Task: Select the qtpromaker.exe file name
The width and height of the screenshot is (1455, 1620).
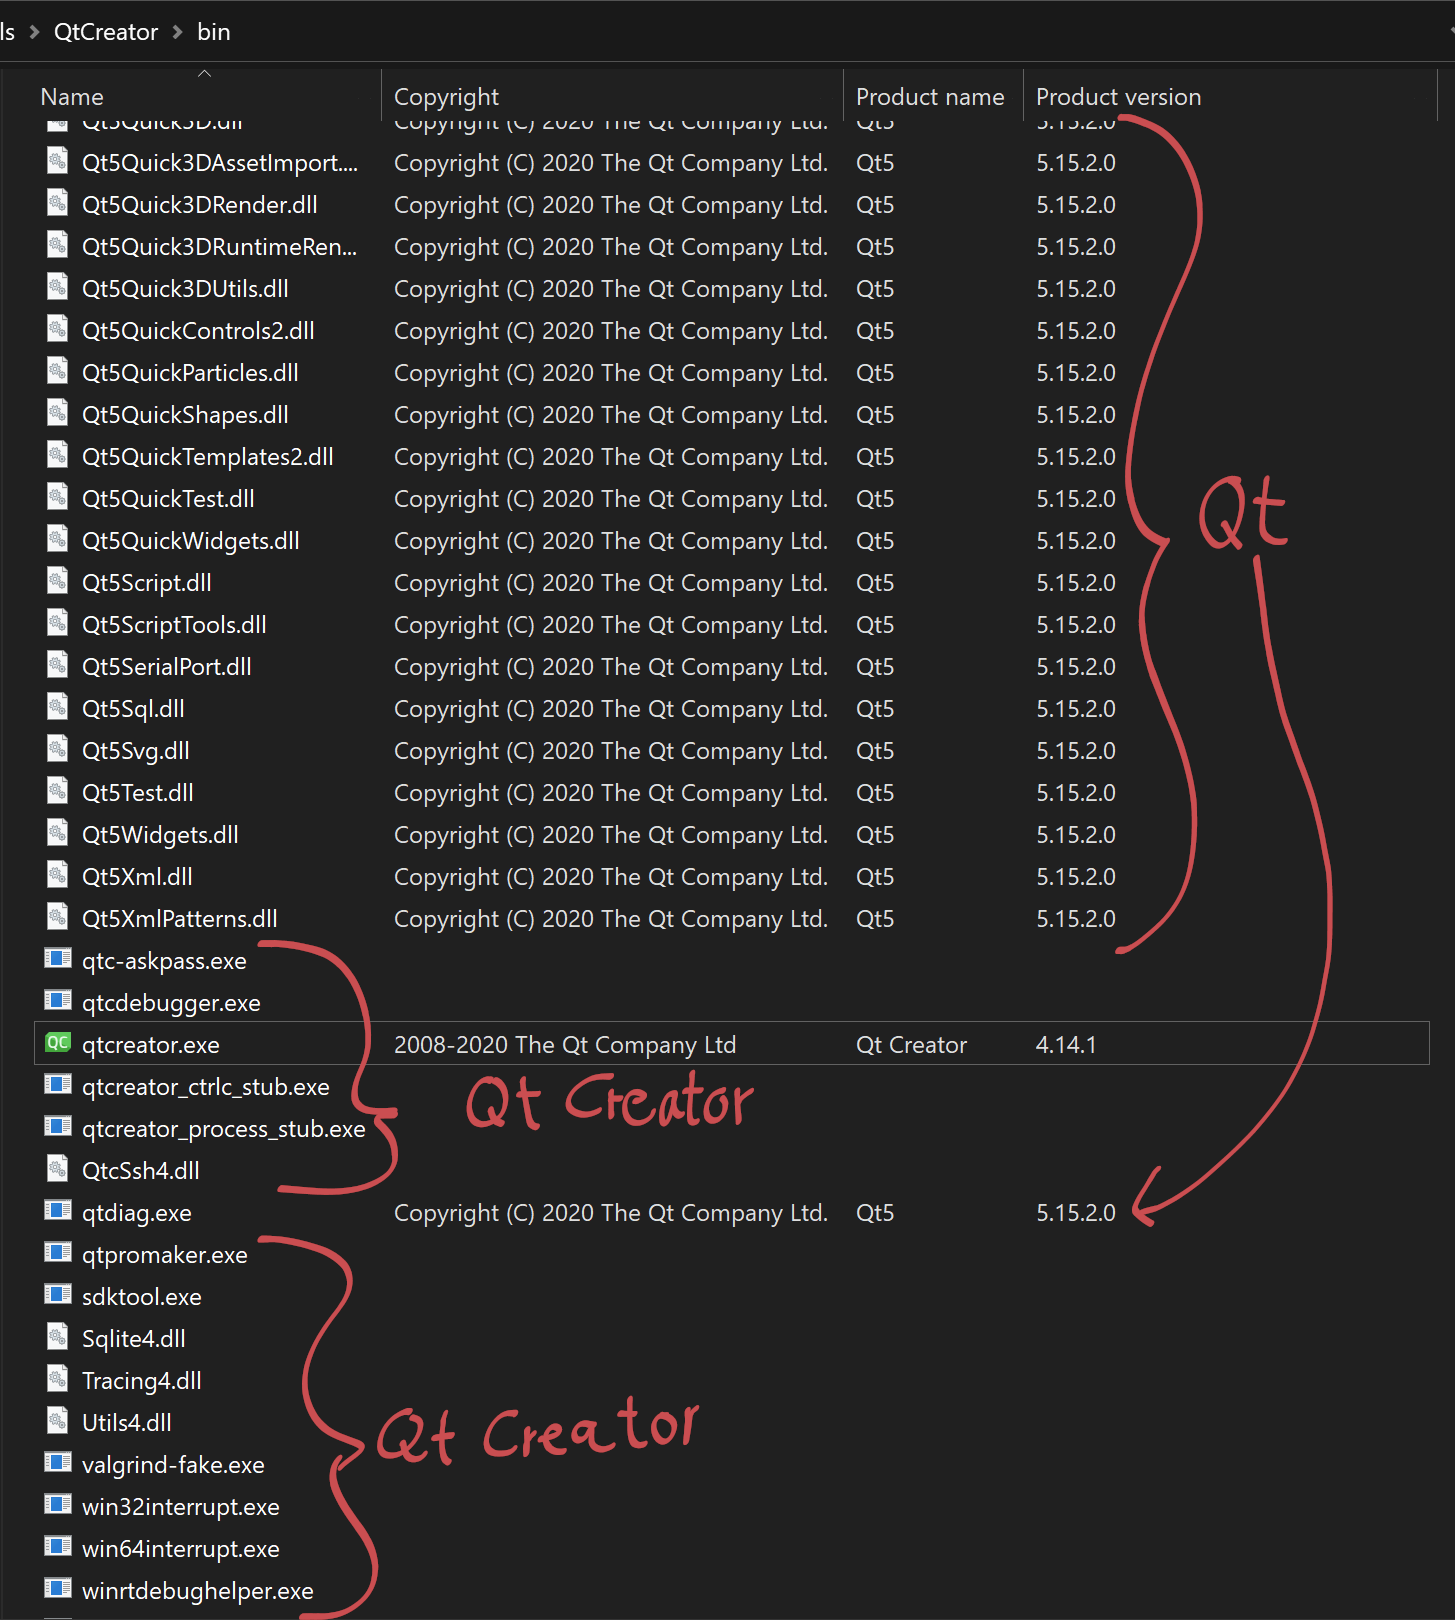Action: point(165,1254)
